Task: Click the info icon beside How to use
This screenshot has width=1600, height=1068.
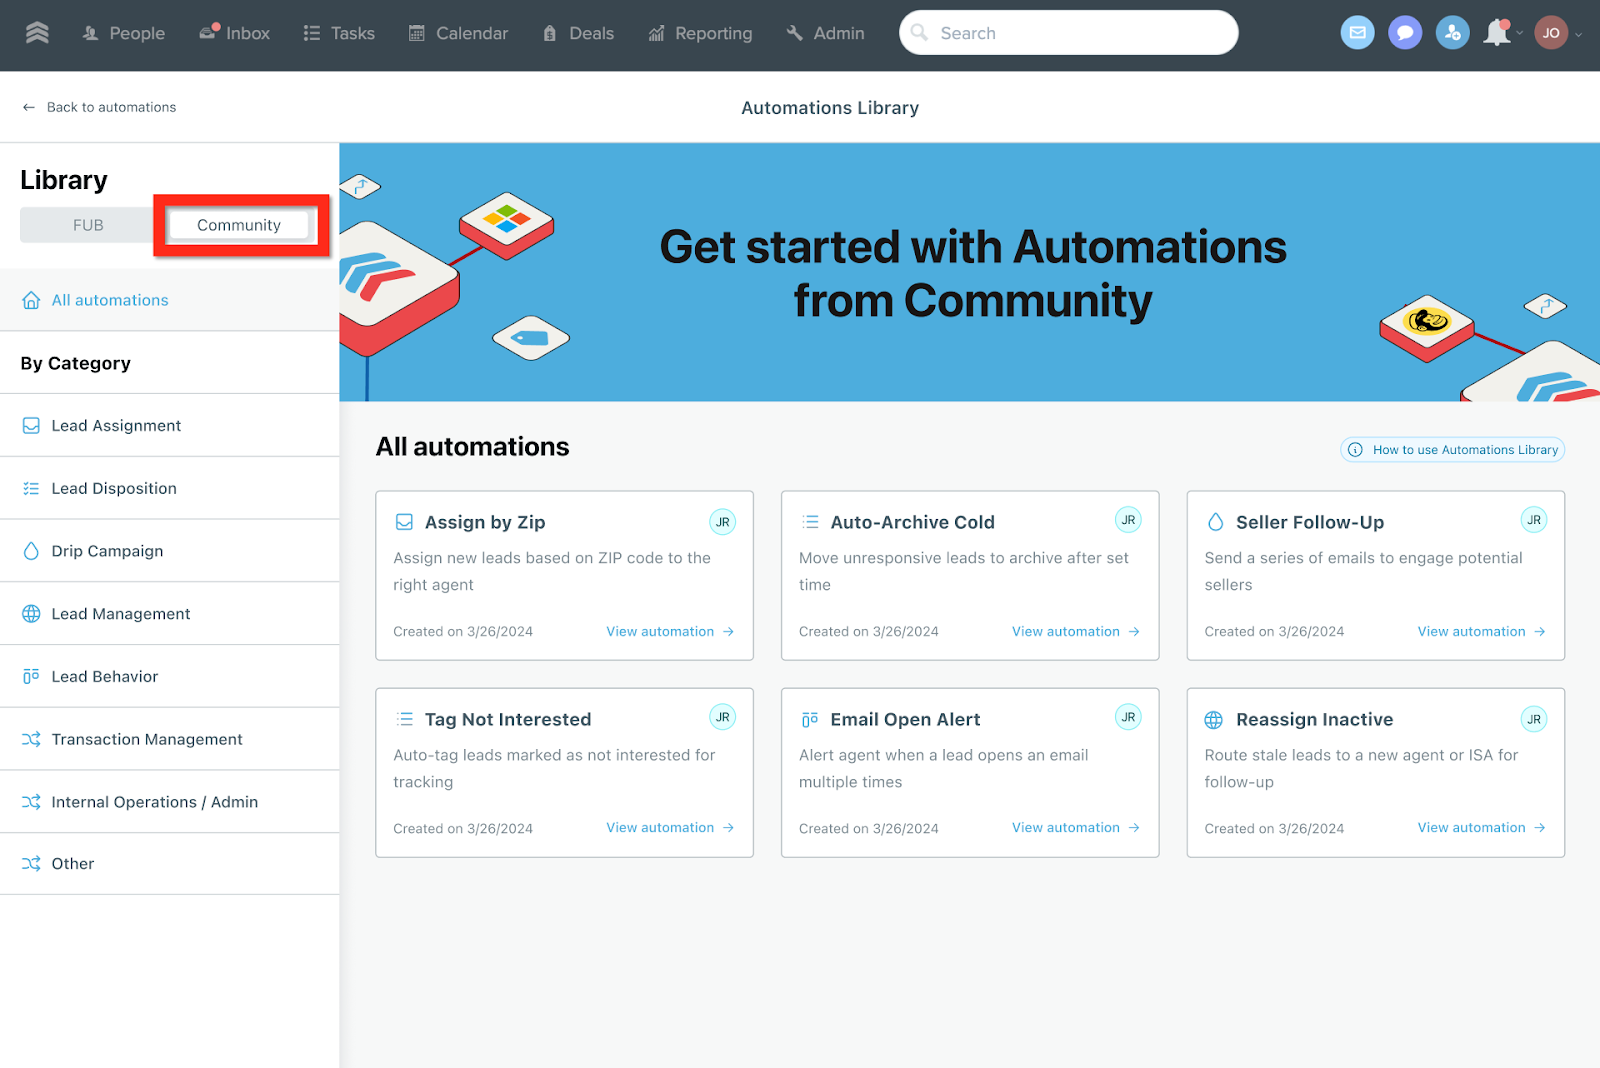Action: click(1355, 450)
